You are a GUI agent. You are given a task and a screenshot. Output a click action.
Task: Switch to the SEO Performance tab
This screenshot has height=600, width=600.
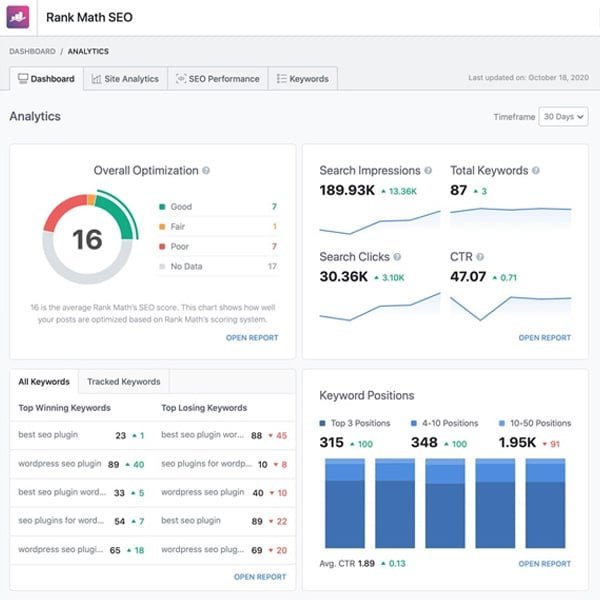coord(217,79)
